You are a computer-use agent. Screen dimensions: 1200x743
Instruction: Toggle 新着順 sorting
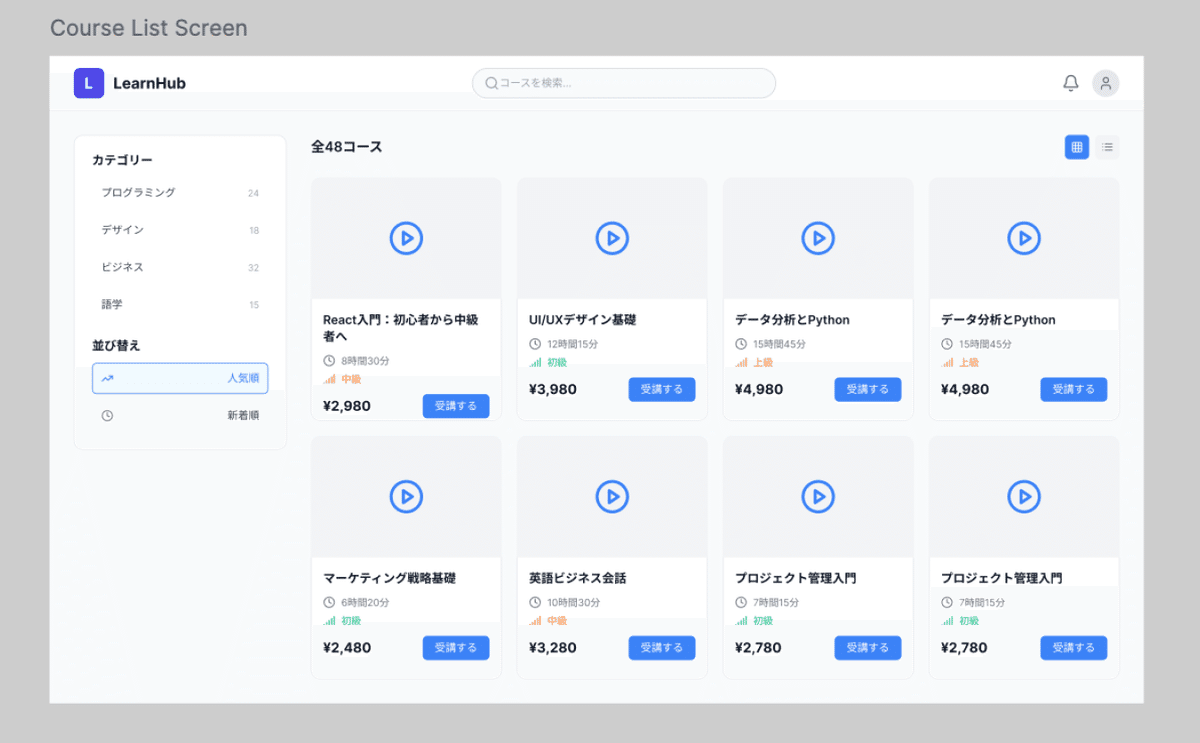click(180, 414)
